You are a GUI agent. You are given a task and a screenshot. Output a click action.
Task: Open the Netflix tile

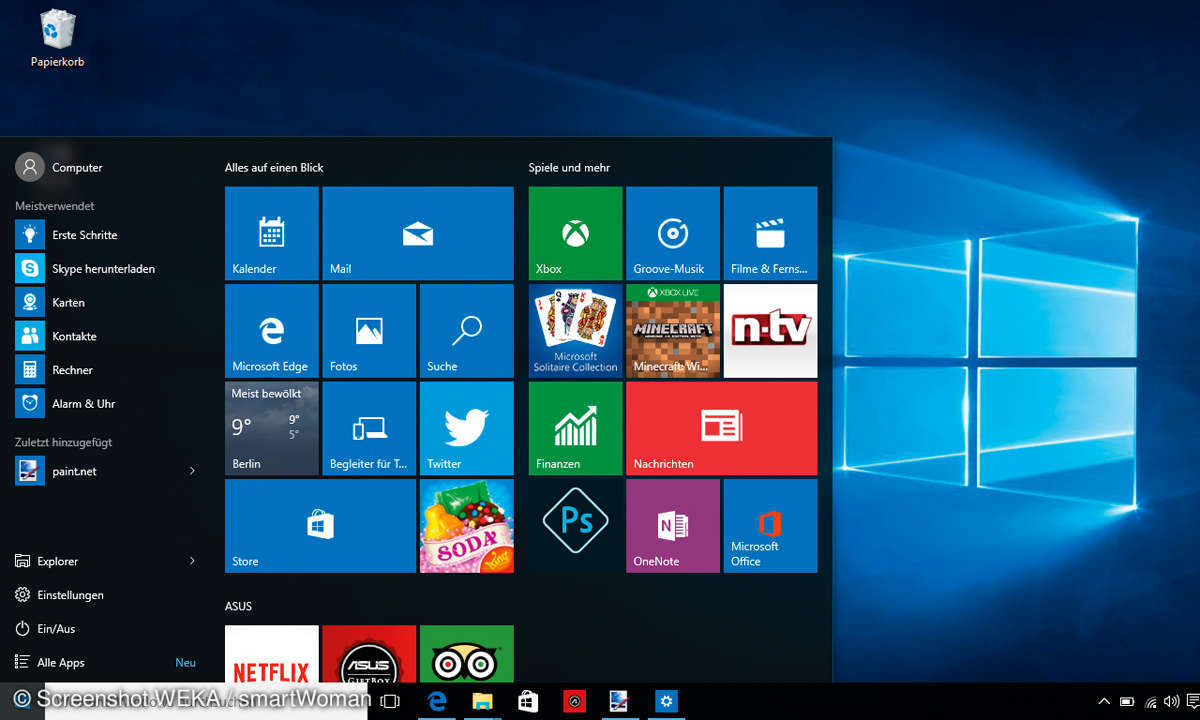pos(271,654)
